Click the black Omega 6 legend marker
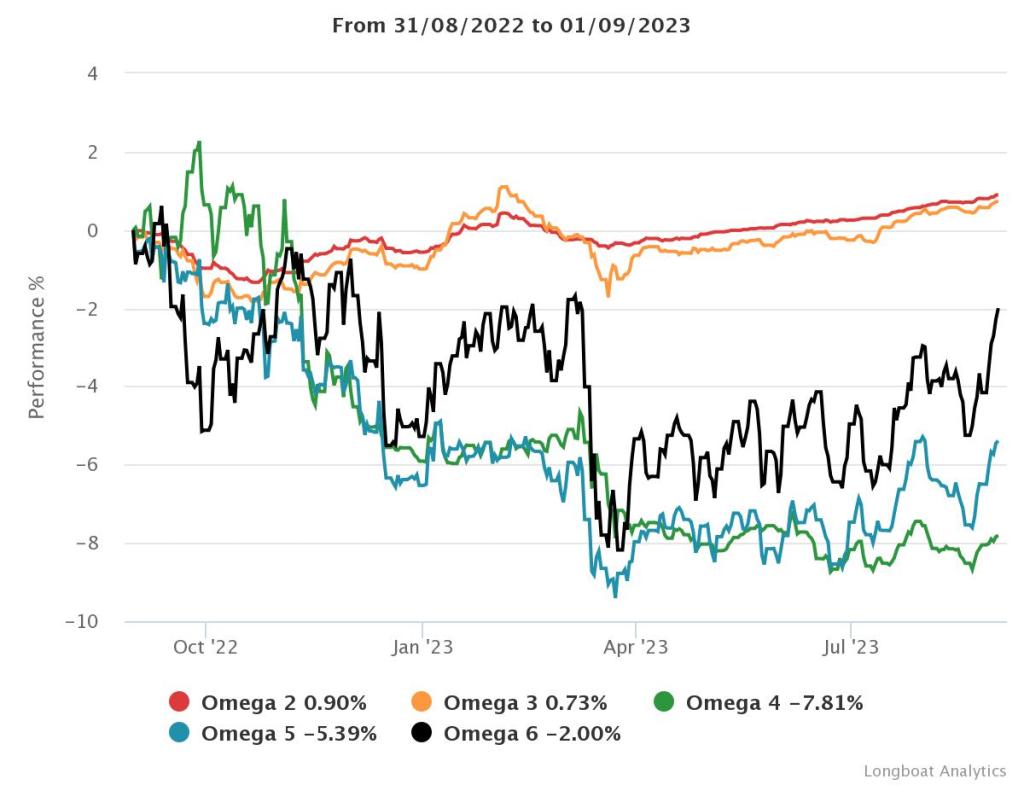Viewport: 1024px width, 785px height. (x=422, y=733)
